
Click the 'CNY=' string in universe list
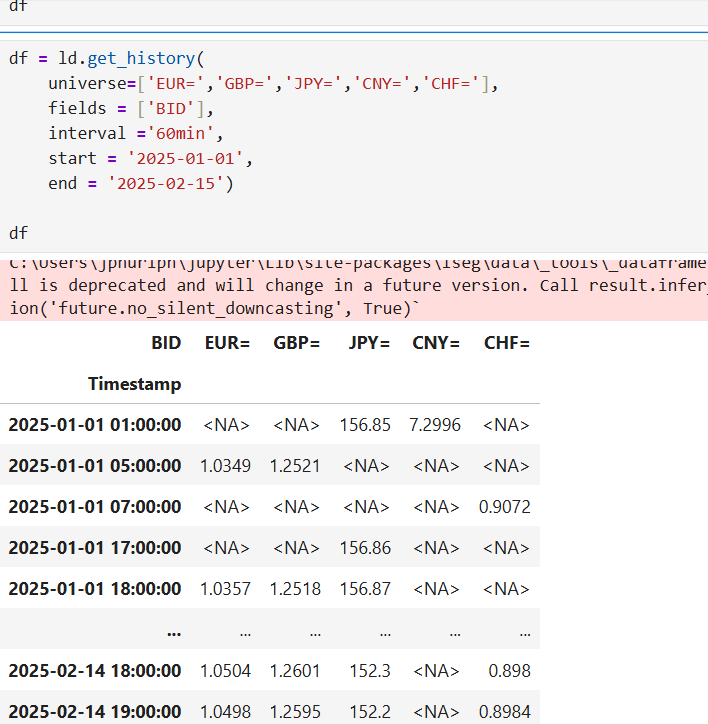pos(382,84)
